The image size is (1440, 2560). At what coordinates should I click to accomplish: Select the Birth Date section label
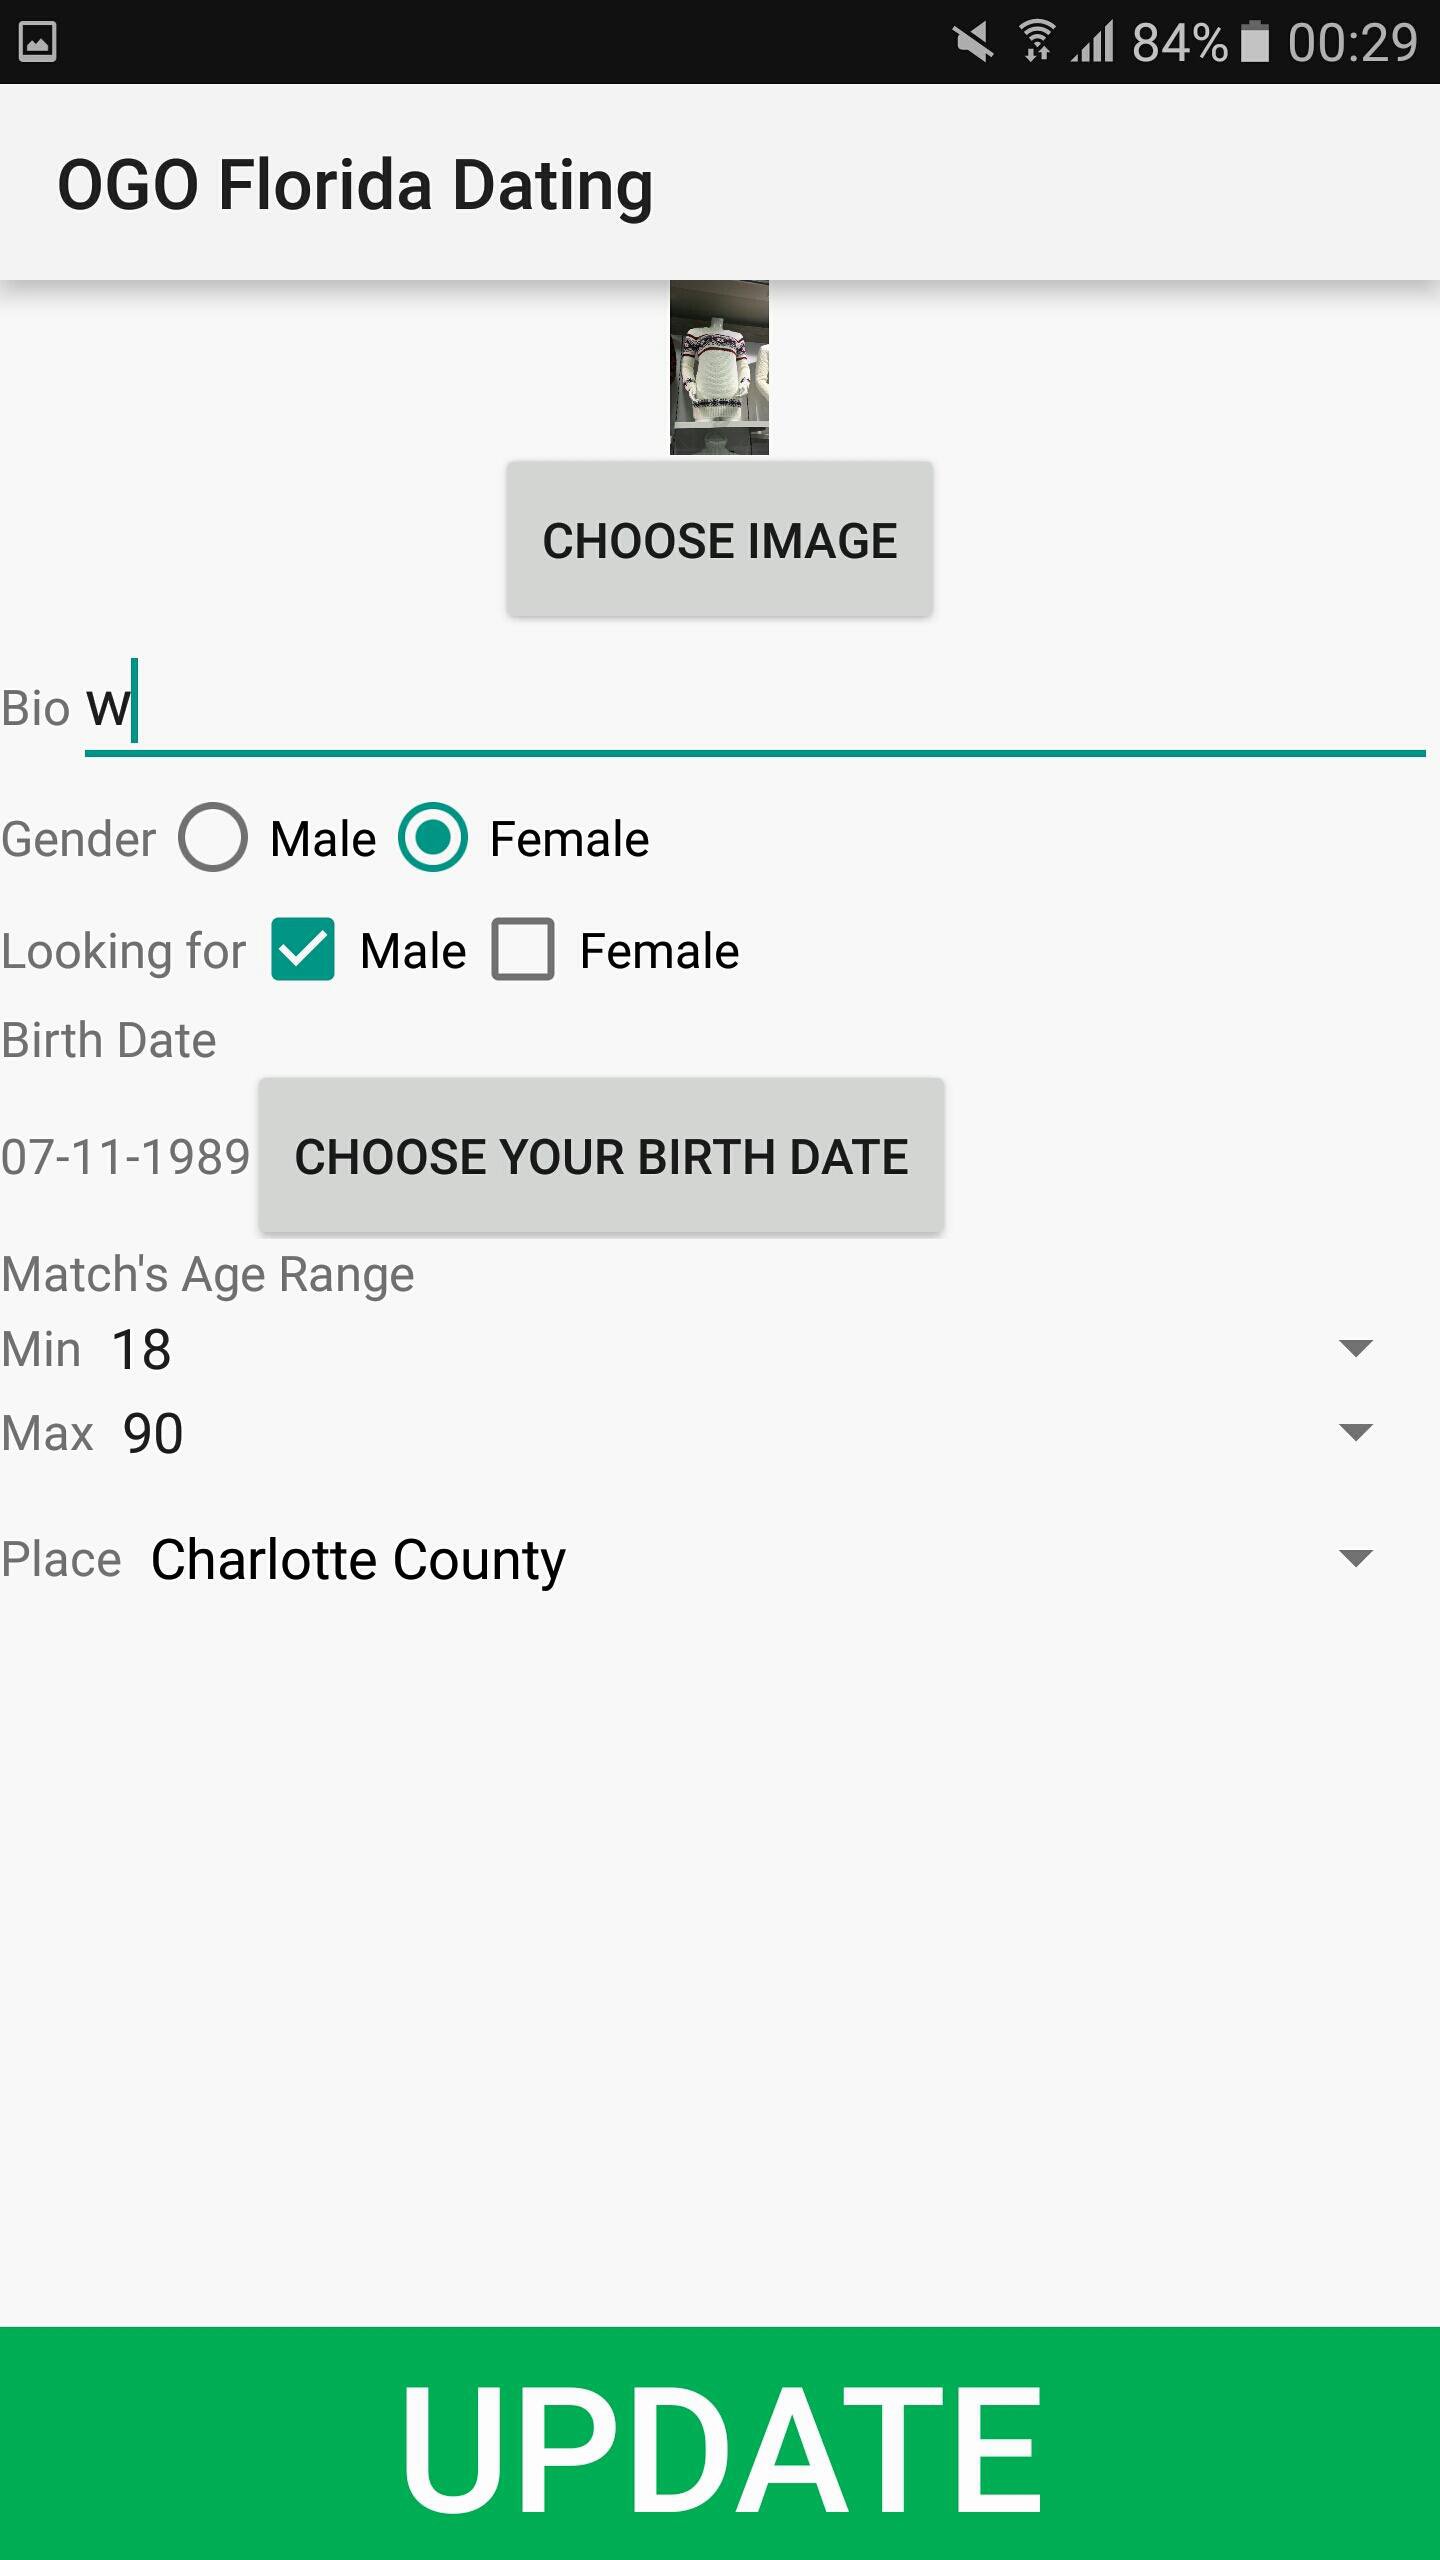point(108,1039)
